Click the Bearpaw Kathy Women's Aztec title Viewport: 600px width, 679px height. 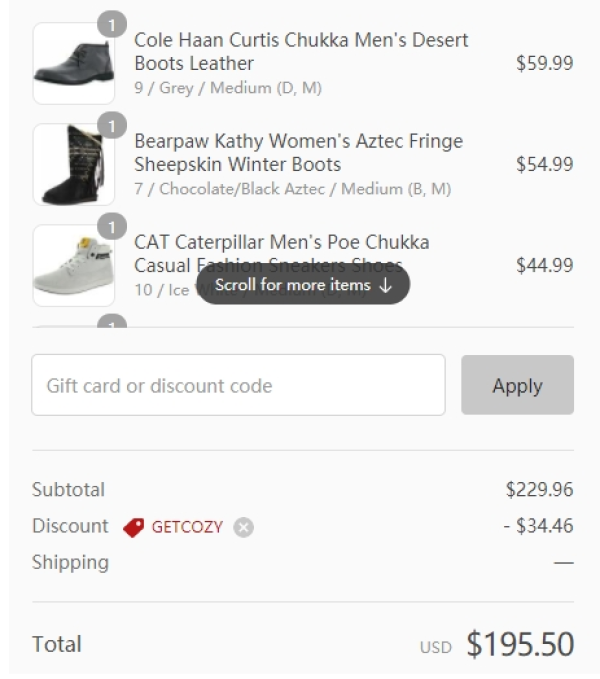(299, 152)
